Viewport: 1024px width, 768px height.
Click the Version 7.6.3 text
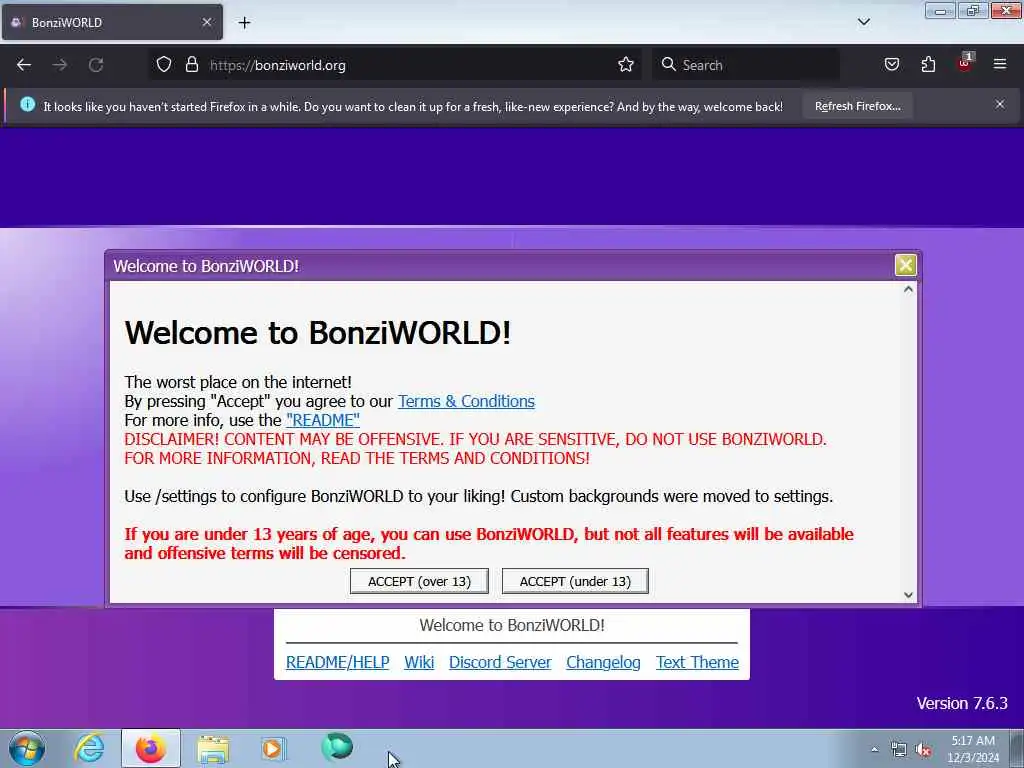962,703
